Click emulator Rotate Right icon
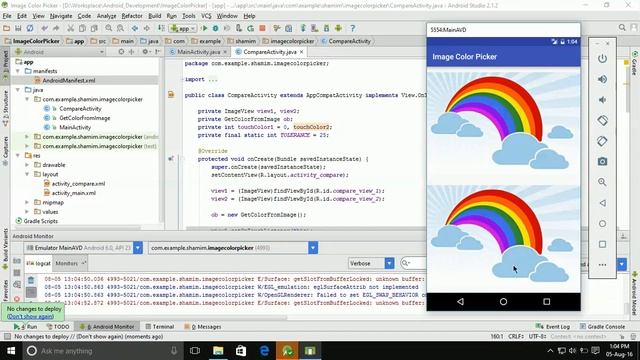This screenshot has height=360, width=640. (602, 141)
